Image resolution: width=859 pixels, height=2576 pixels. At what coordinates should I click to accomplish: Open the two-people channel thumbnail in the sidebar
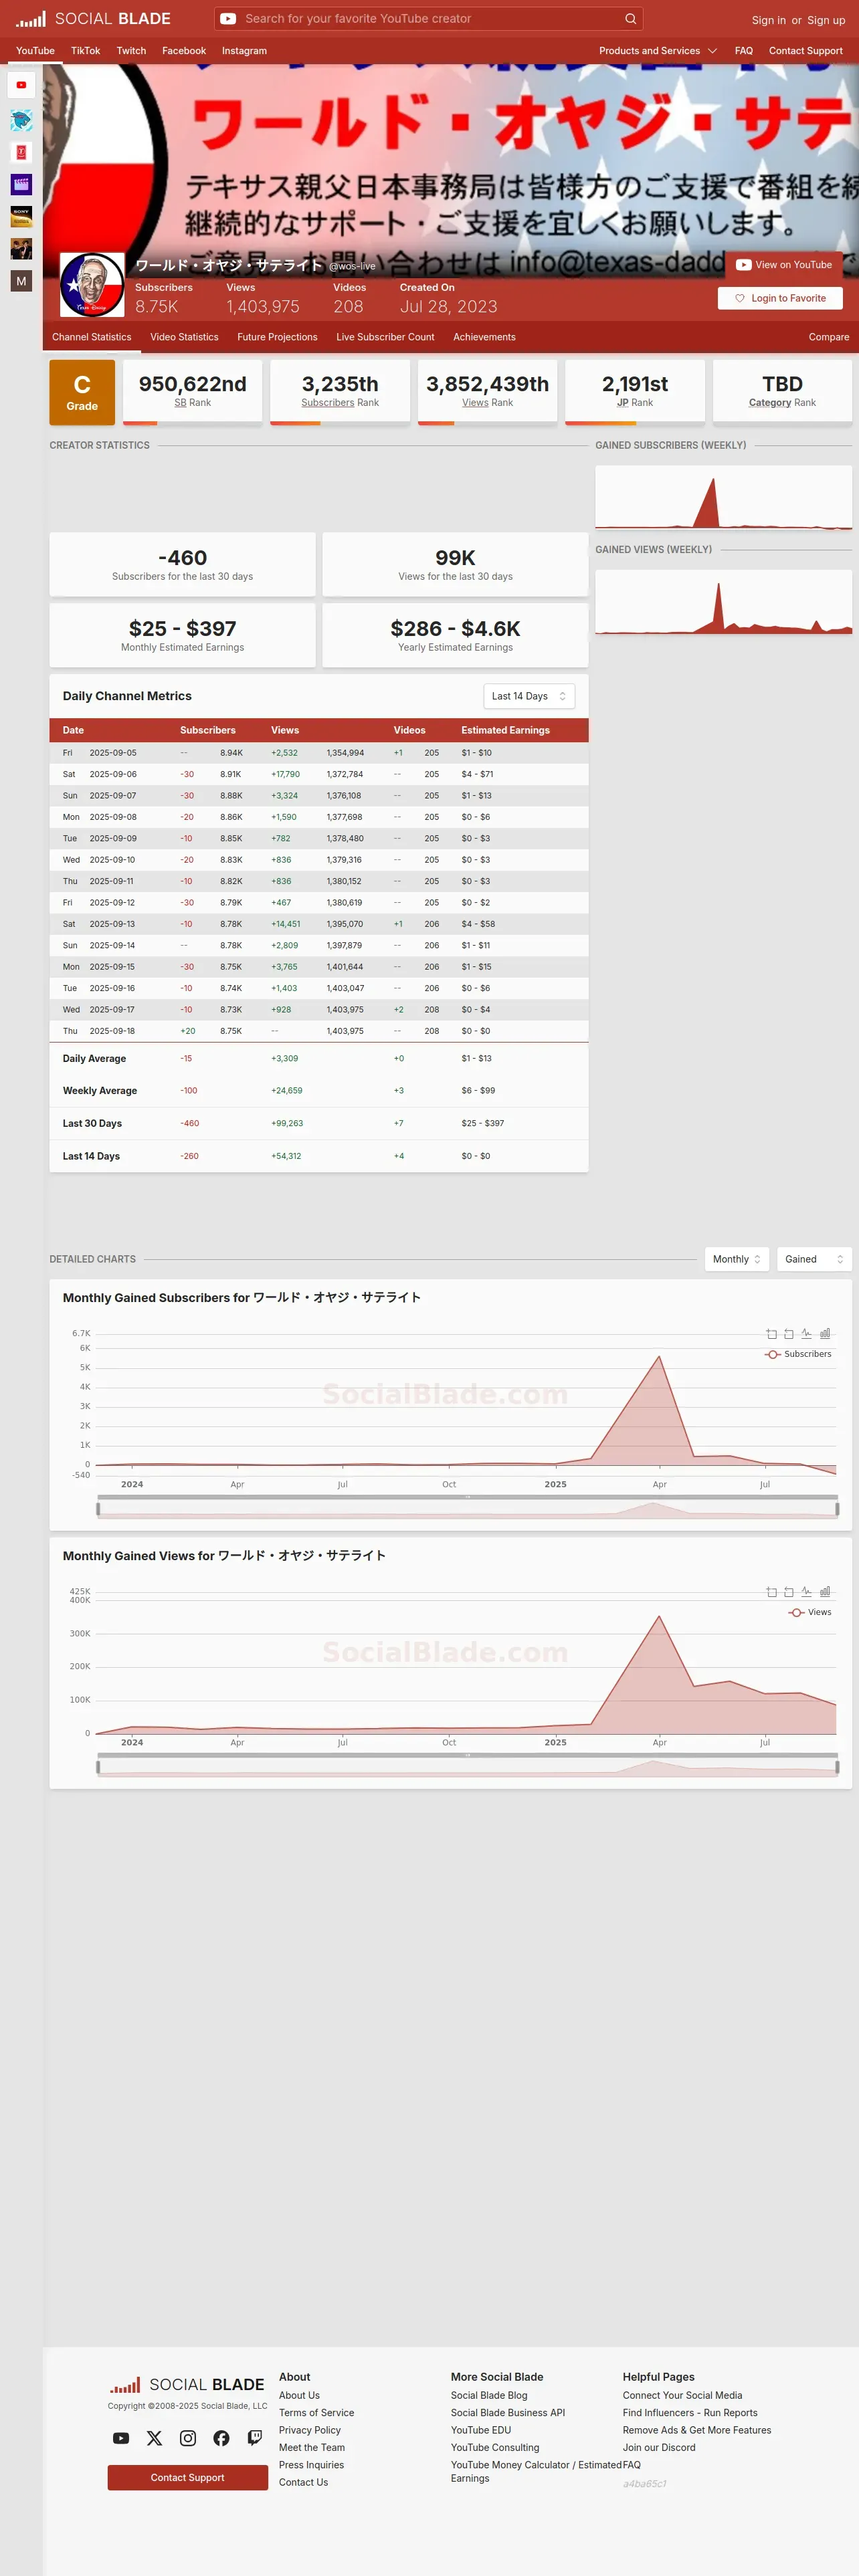click(21, 248)
